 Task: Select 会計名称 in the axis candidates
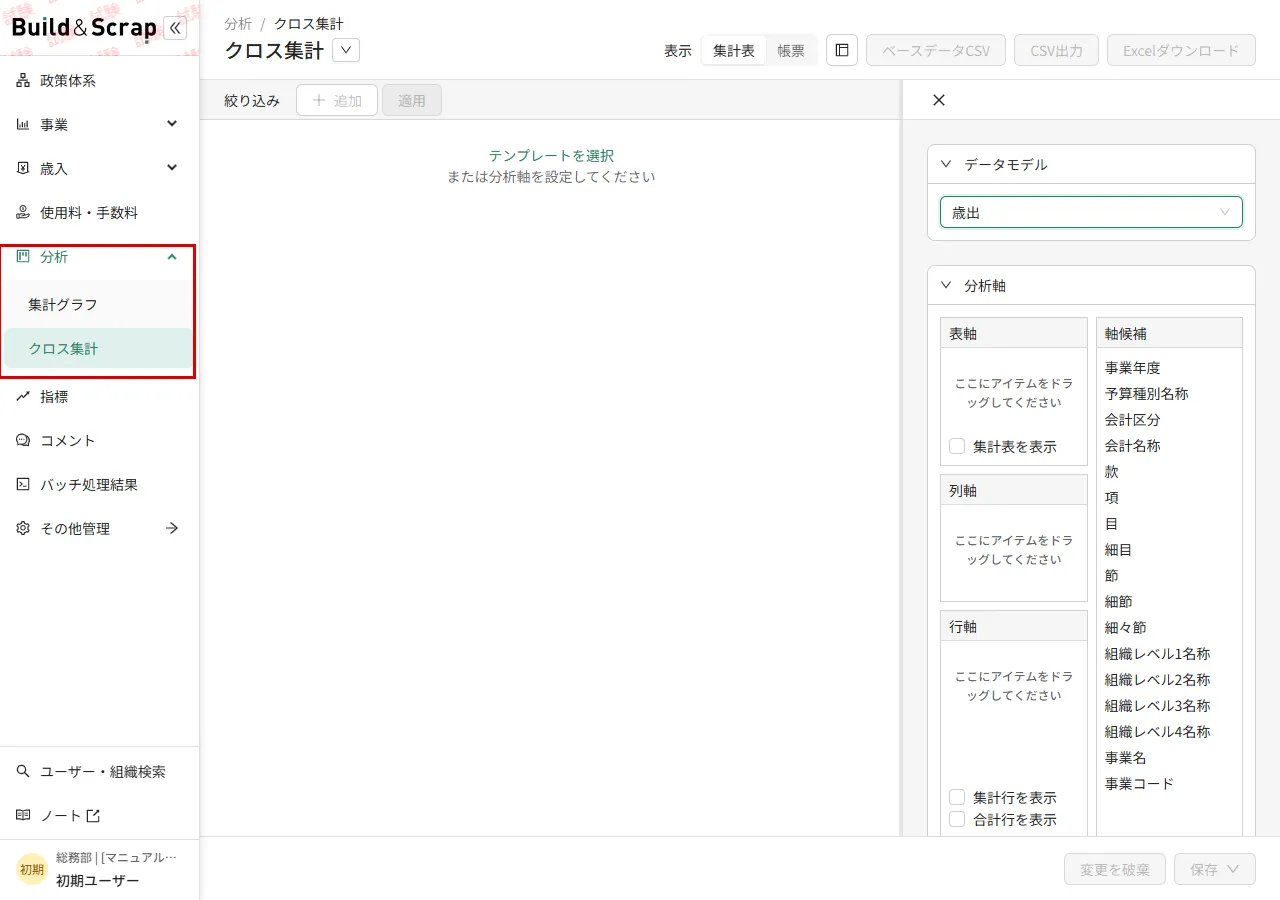1133,446
